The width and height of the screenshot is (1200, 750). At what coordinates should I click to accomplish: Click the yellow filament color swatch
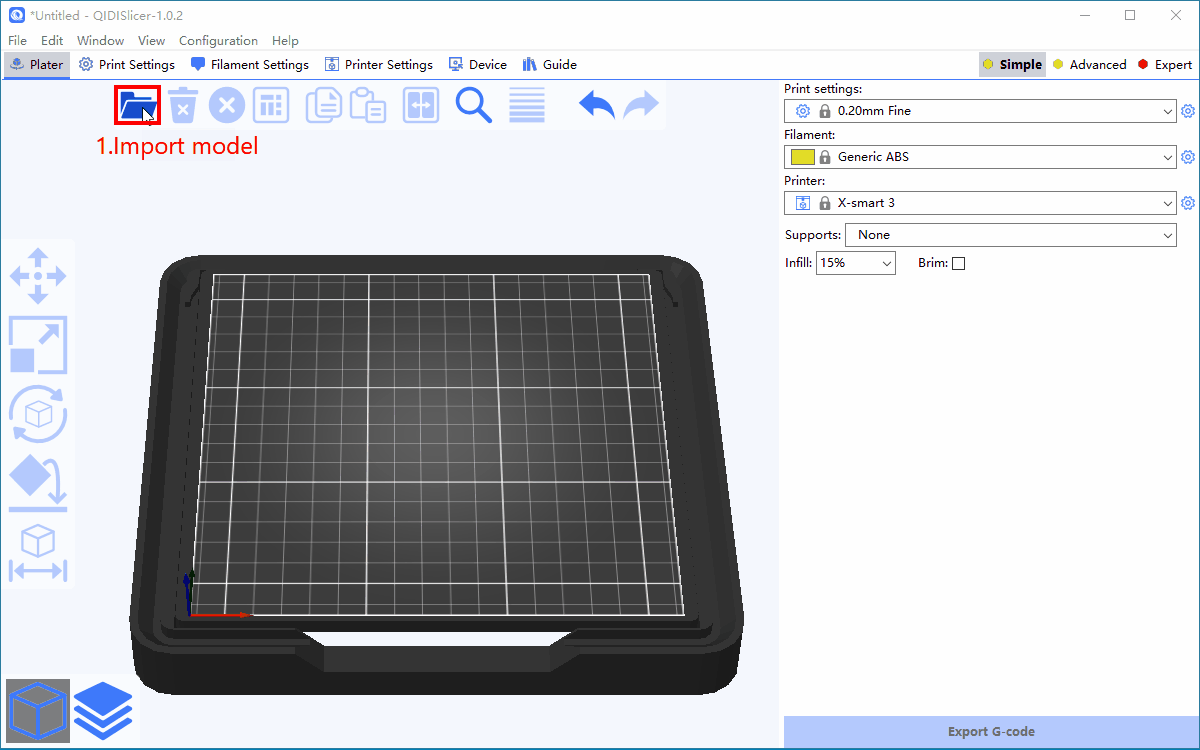tap(802, 157)
